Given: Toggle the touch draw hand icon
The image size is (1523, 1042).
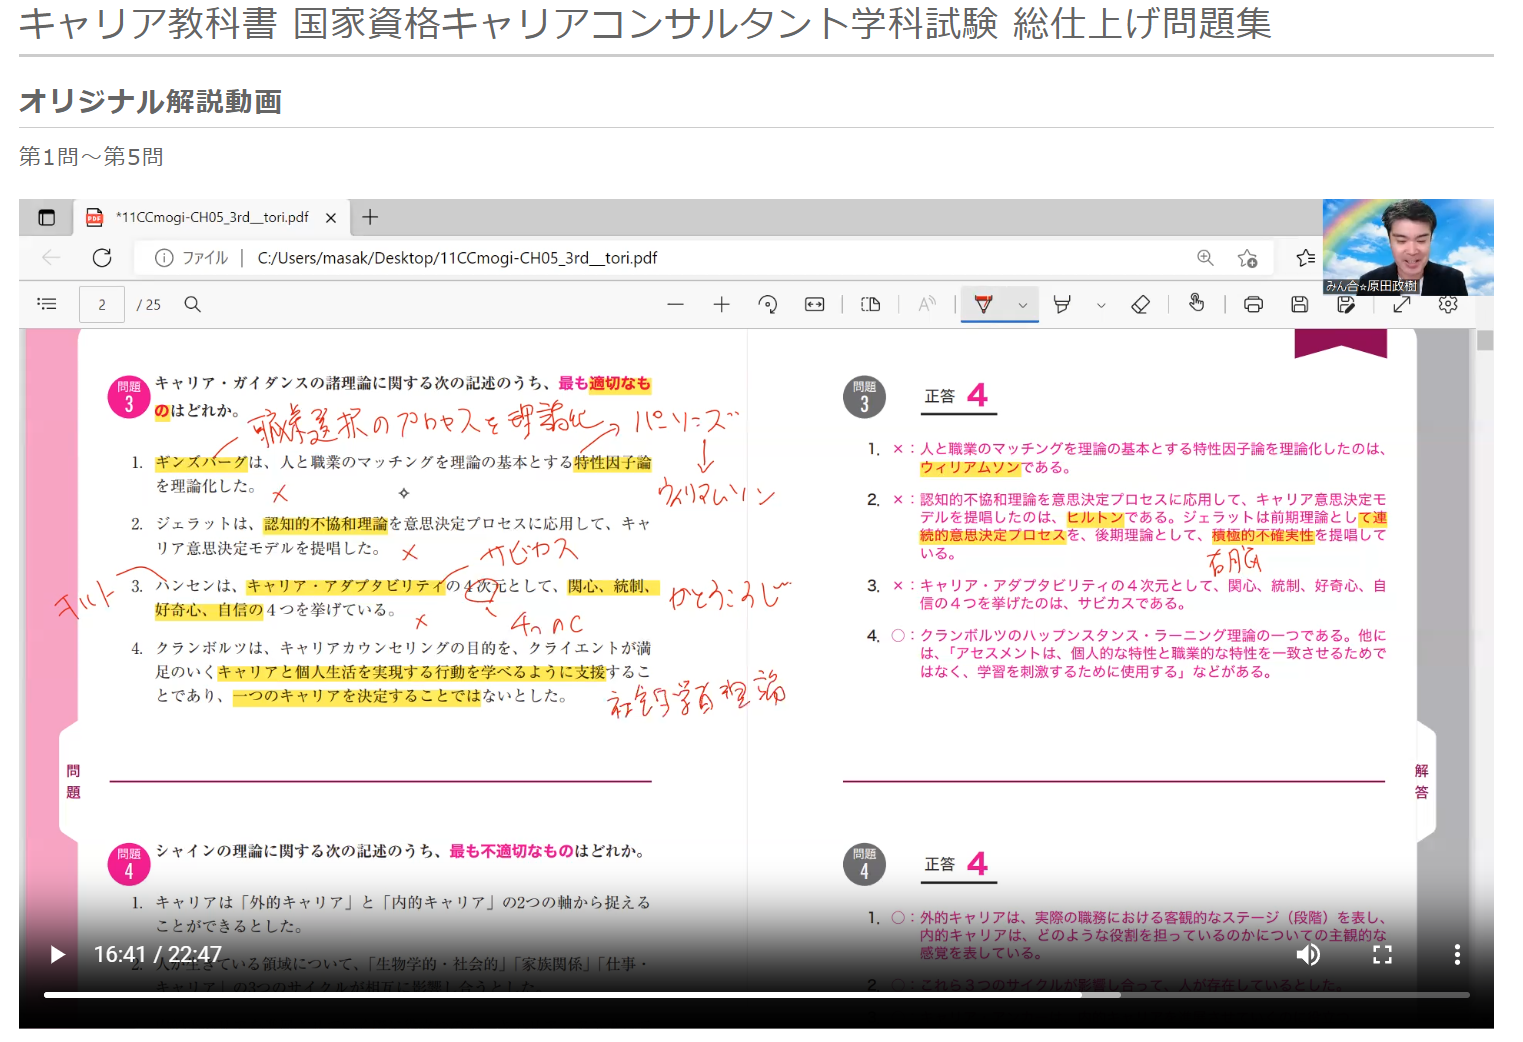Looking at the screenshot, I should (1196, 303).
